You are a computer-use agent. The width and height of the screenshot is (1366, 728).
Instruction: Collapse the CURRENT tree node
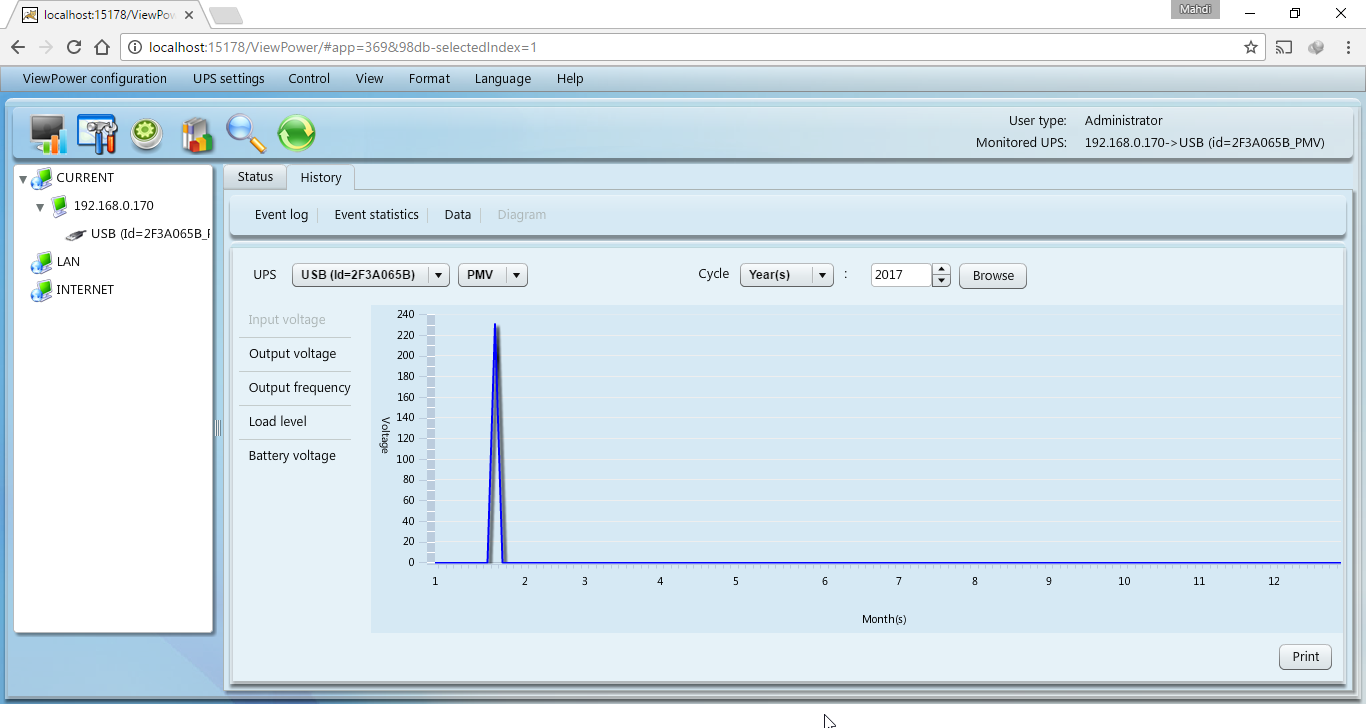(23, 179)
